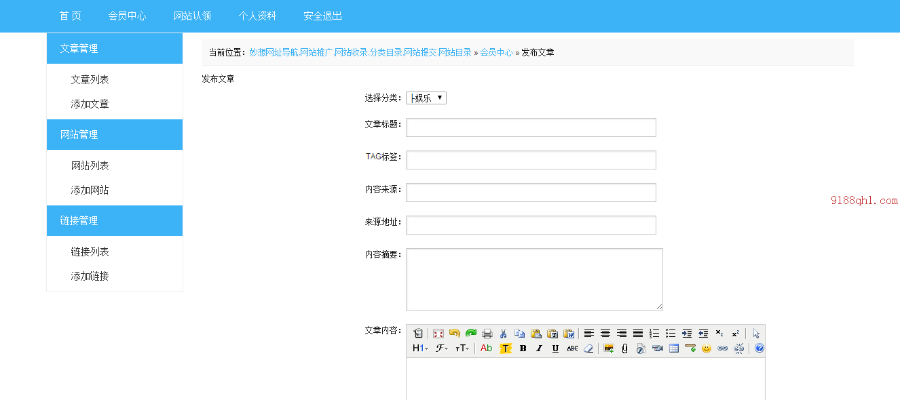
Task: Click the first breadcrumb site-name link
Action: point(360,52)
